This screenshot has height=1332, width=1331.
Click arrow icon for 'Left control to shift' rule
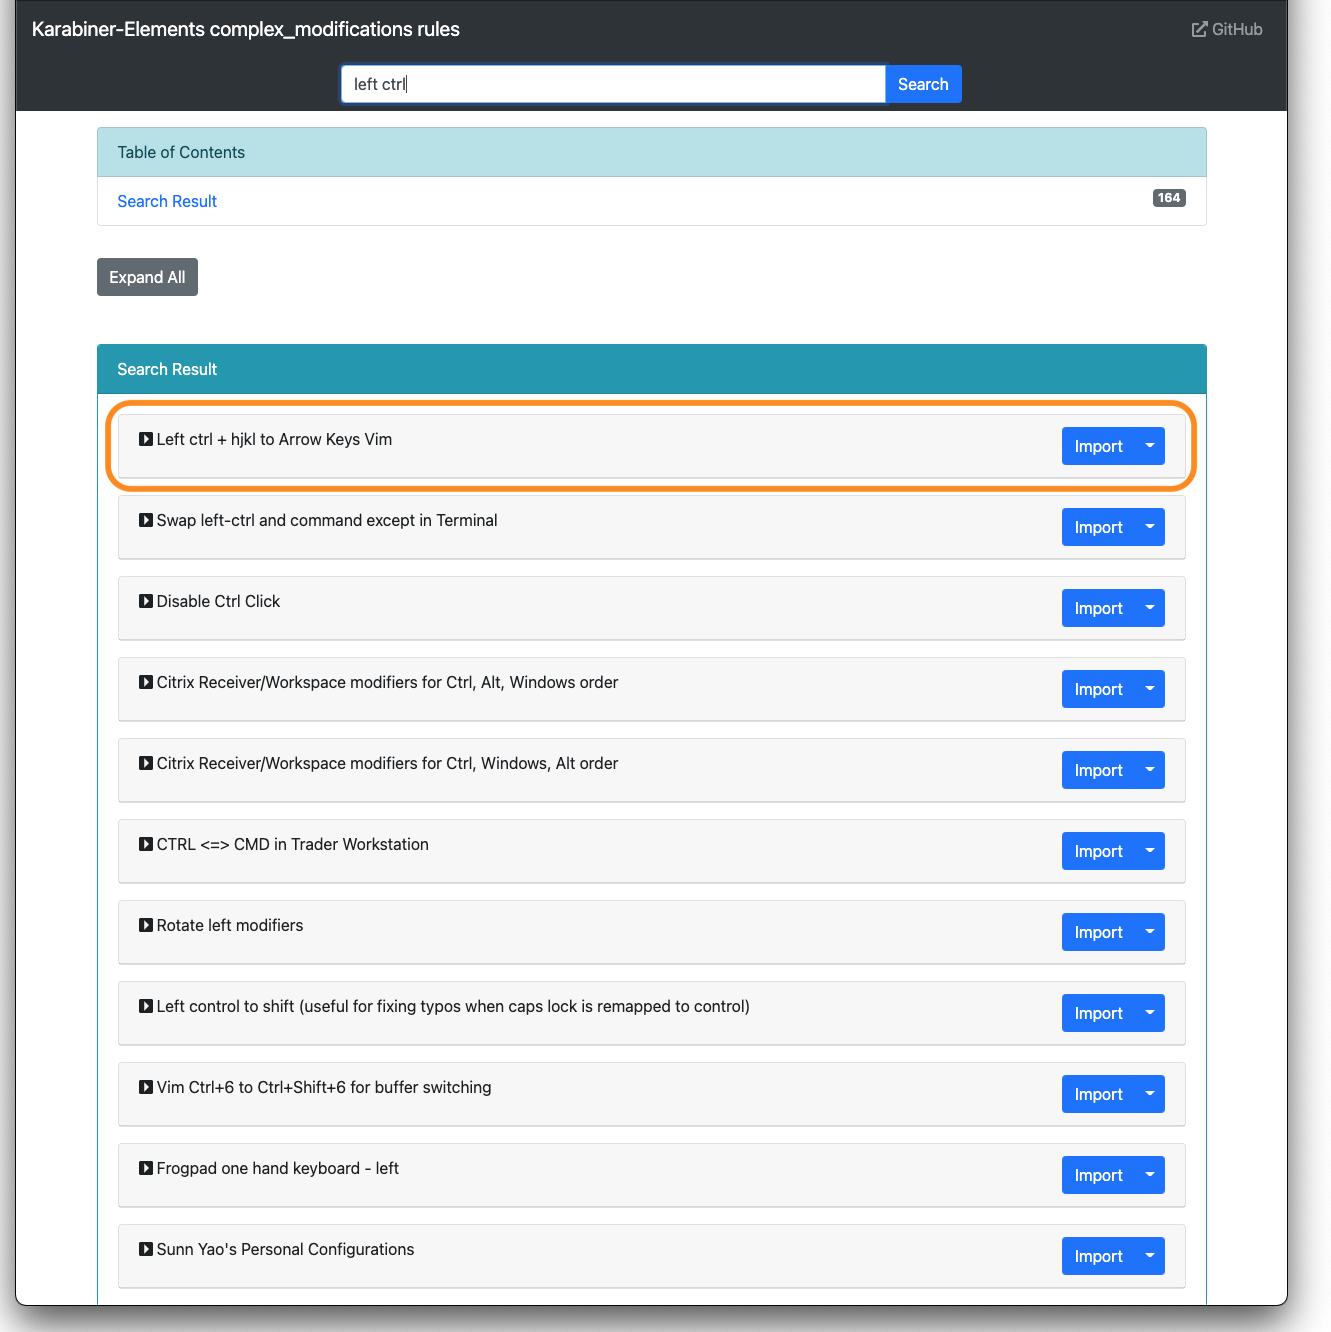coord(146,1007)
